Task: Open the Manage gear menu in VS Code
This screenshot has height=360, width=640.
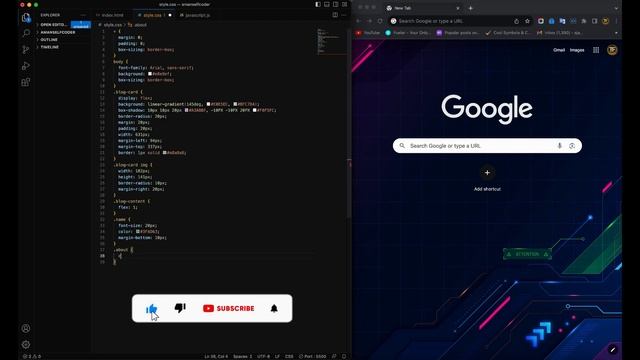Action: click(26, 344)
